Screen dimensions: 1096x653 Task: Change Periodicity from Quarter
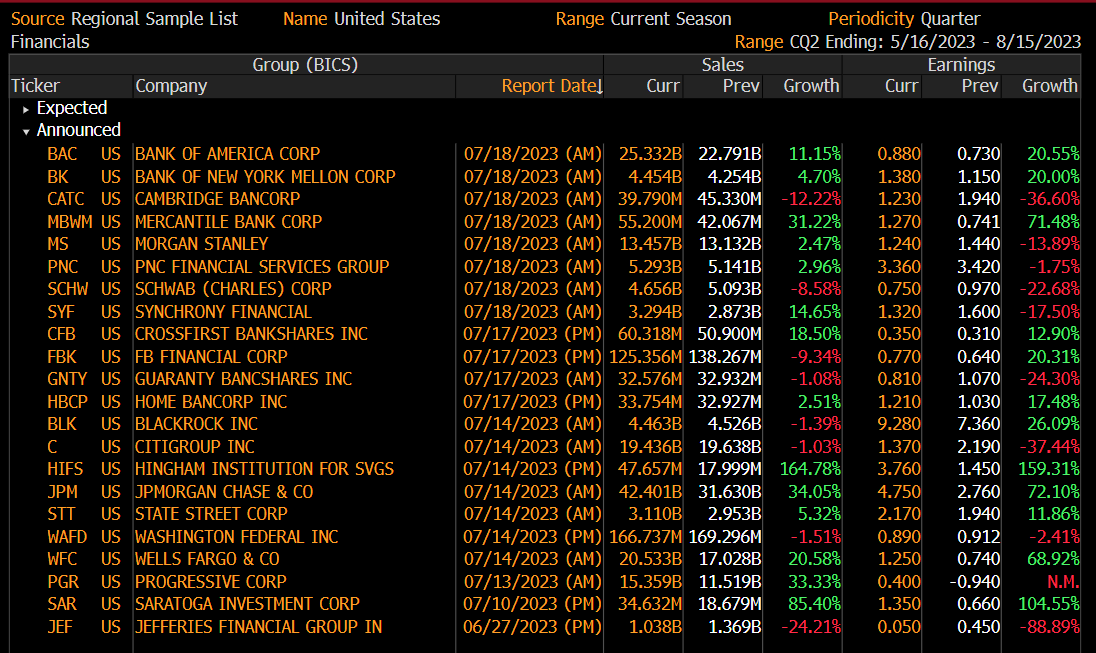pyautogui.click(x=950, y=19)
